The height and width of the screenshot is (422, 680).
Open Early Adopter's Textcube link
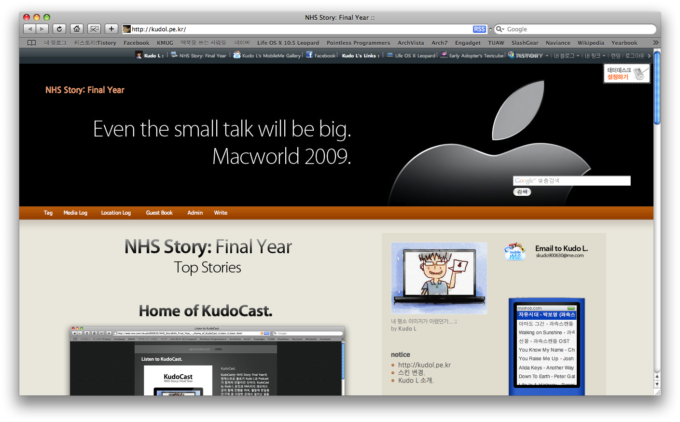pyautogui.click(x=476, y=56)
